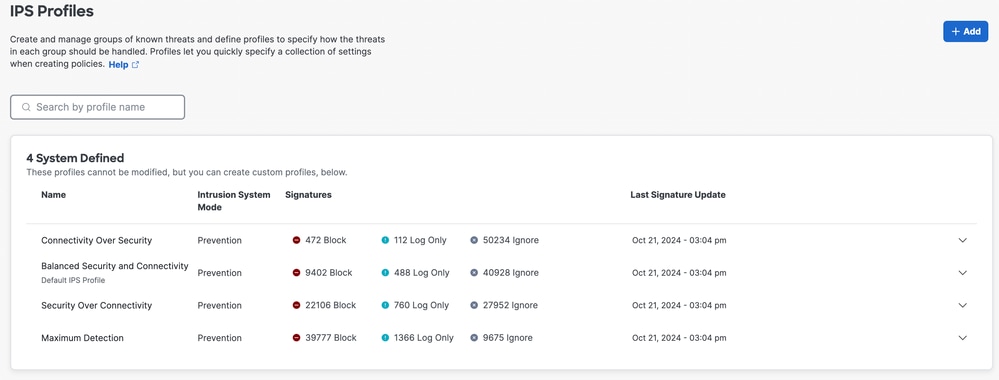Screen dimensions: 999x380
Task: Click the Name column header
Action: pos(54,195)
